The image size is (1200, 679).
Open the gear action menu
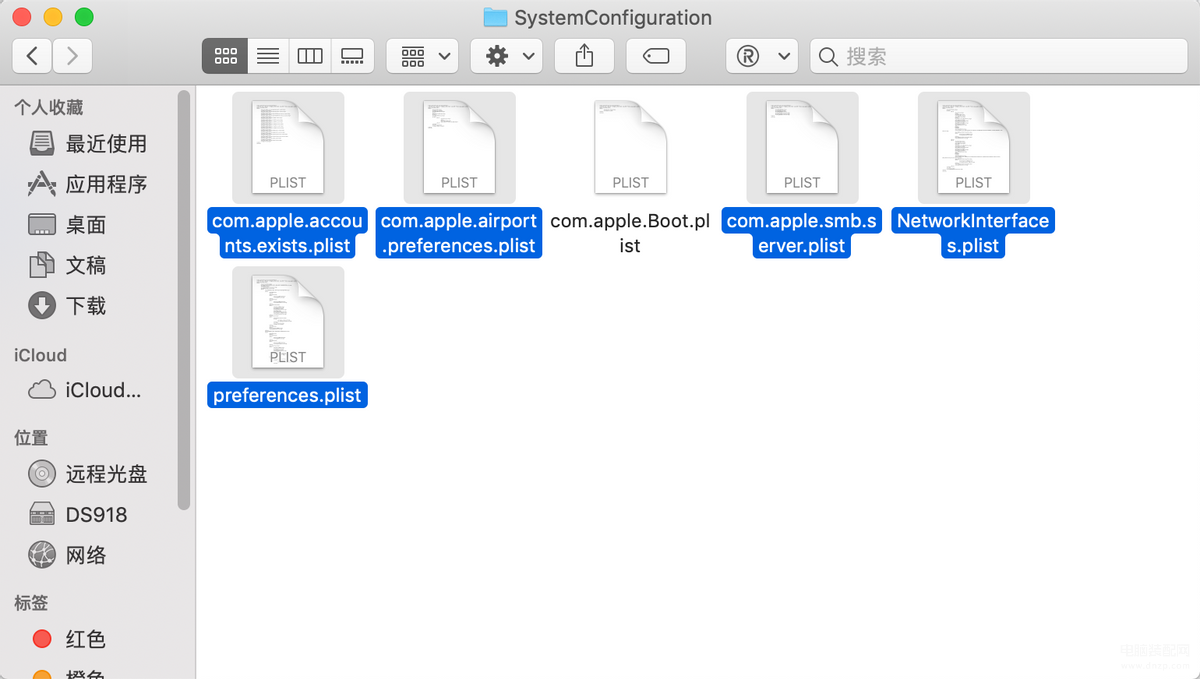[x=507, y=56]
